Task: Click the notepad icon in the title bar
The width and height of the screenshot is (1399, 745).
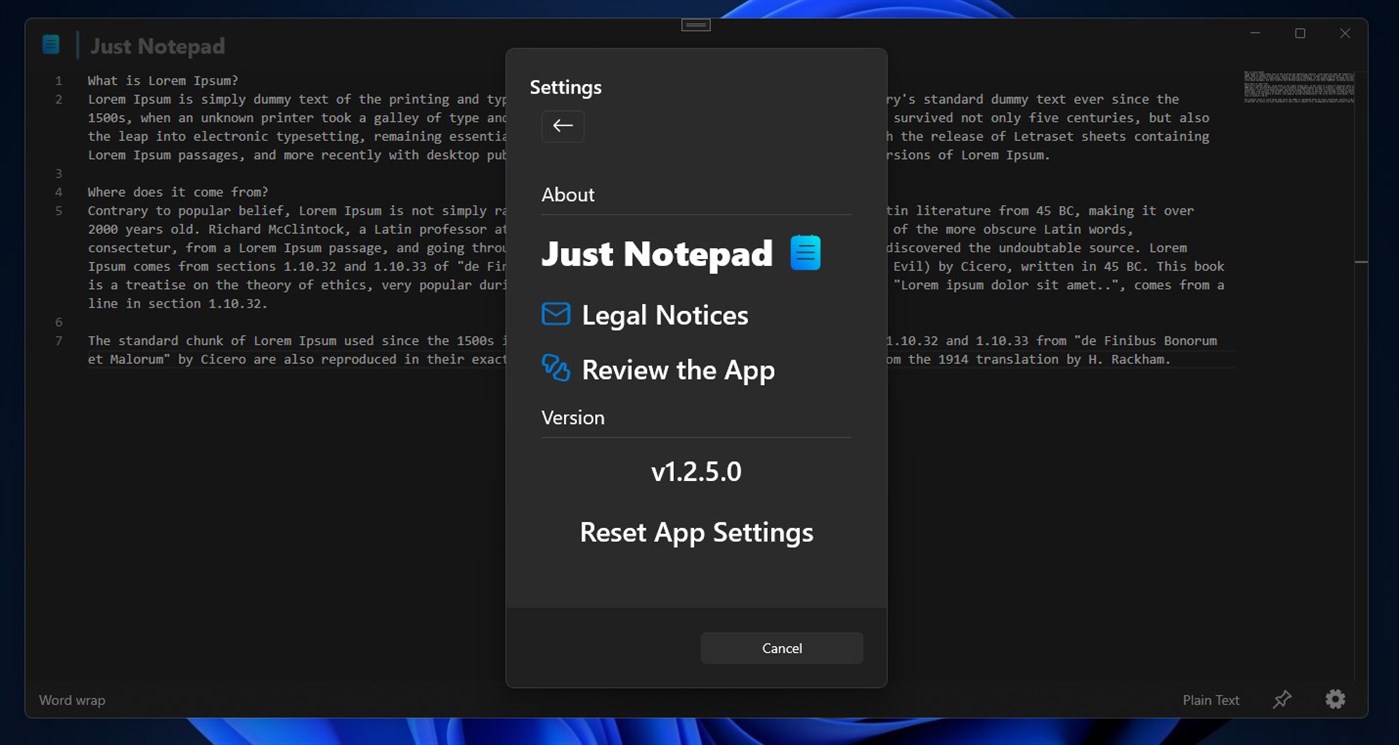Action: pos(51,44)
